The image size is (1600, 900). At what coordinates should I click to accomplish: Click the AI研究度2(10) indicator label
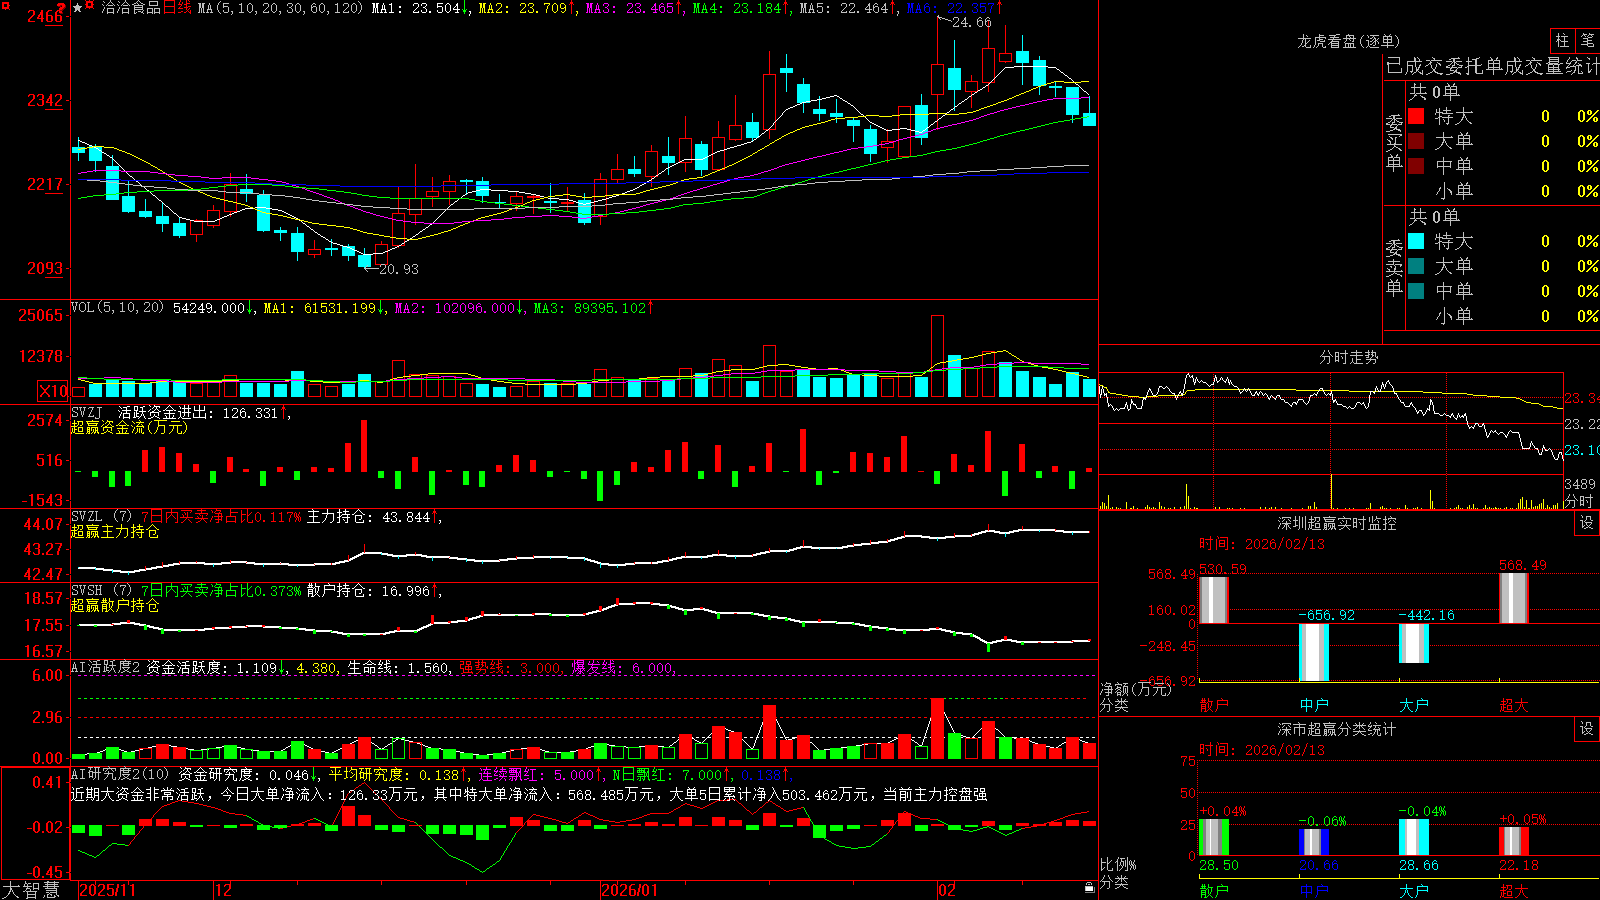121,774
